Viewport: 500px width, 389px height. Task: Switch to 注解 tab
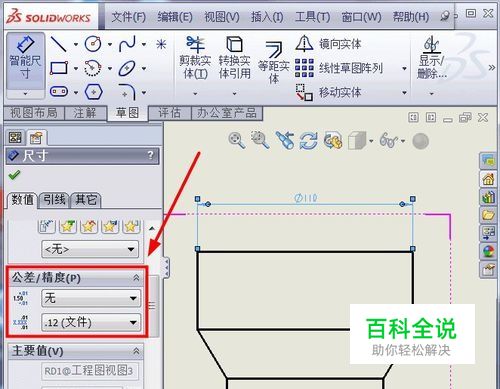point(85,113)
